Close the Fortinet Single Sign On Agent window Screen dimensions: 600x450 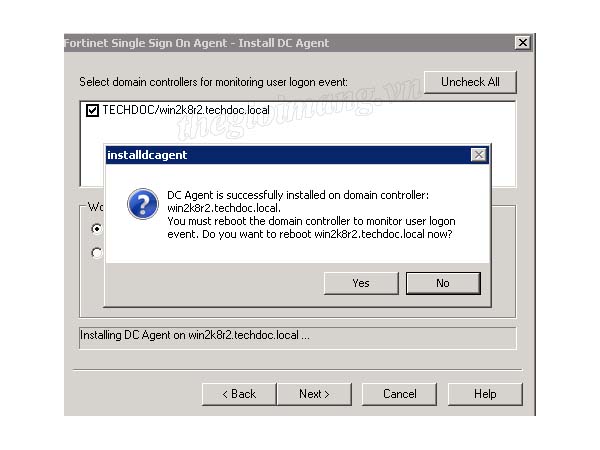coord(523,42)
